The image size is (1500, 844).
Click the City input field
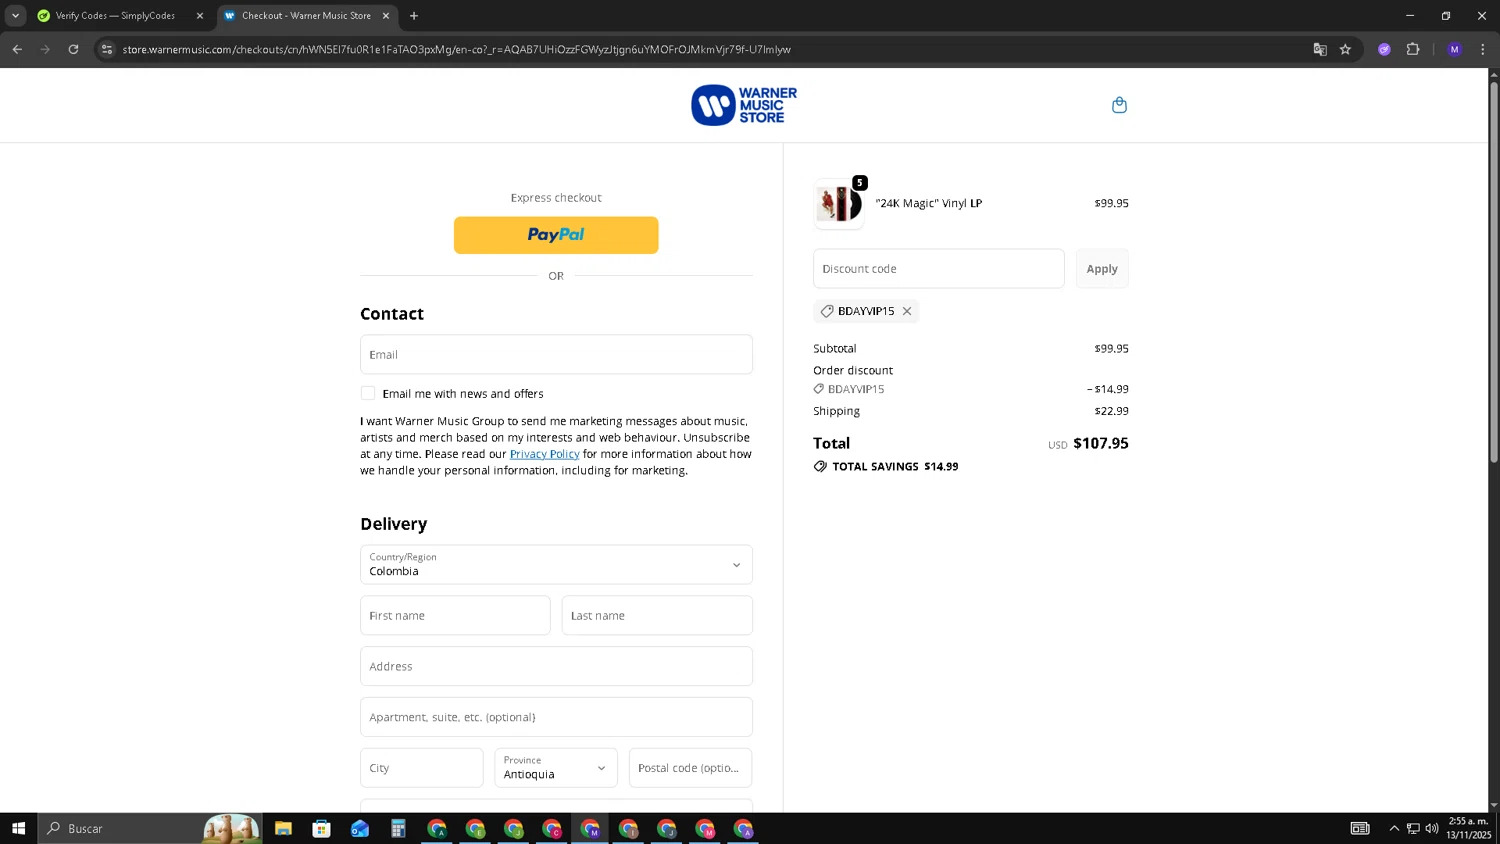coord(422,768)
